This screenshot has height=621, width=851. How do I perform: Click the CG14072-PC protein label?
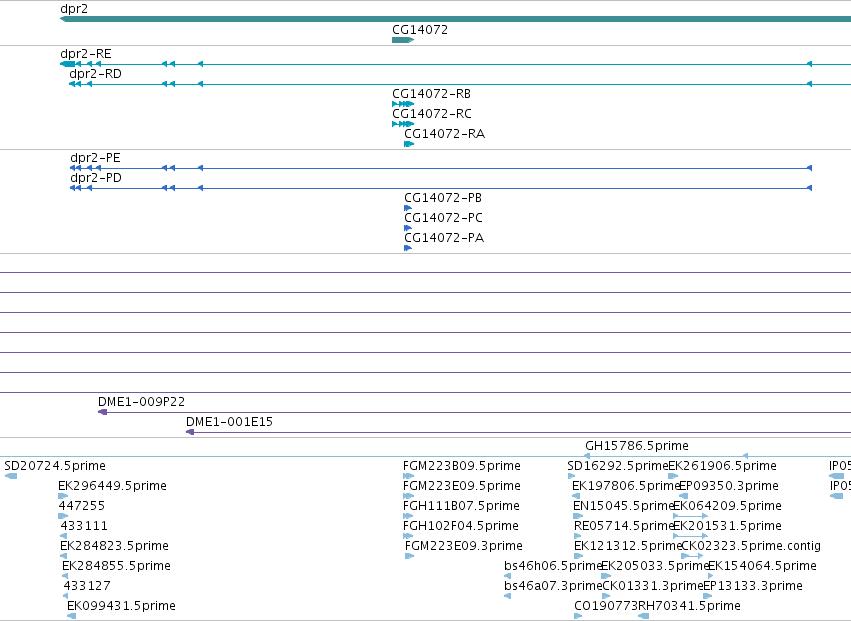point(443,218)
